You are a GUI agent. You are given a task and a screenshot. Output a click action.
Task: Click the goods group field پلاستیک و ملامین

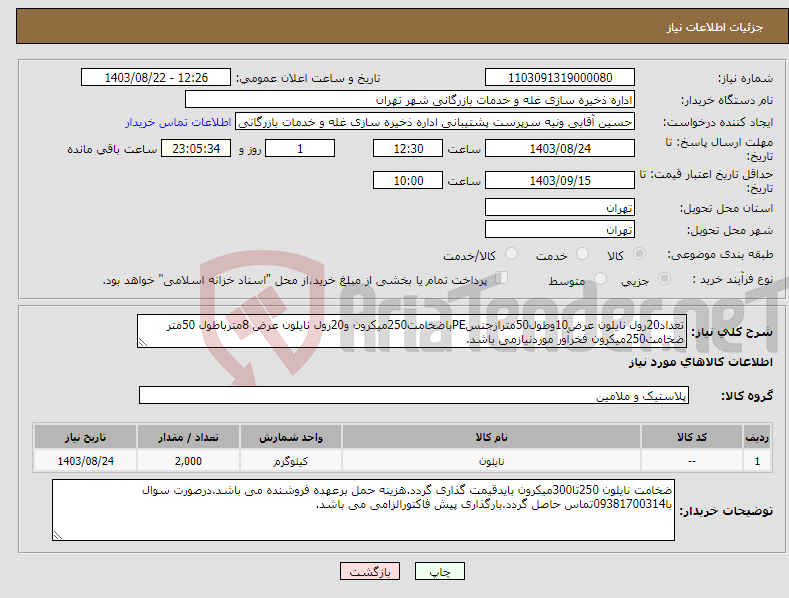414,395
